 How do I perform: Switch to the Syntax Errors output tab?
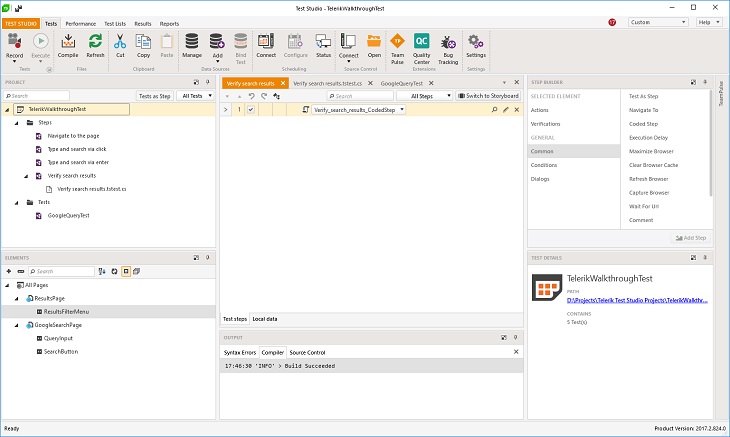point(240,353)
